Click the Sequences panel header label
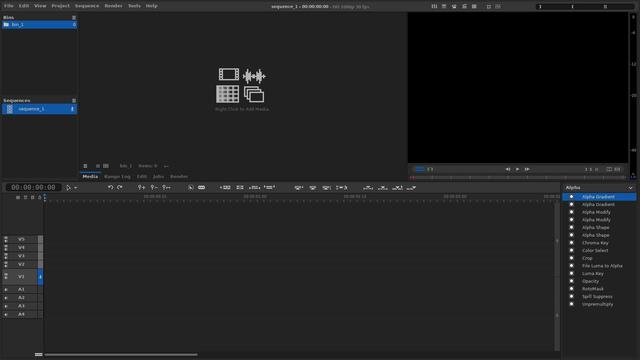640x360 pixels. (x=17, y=100)
